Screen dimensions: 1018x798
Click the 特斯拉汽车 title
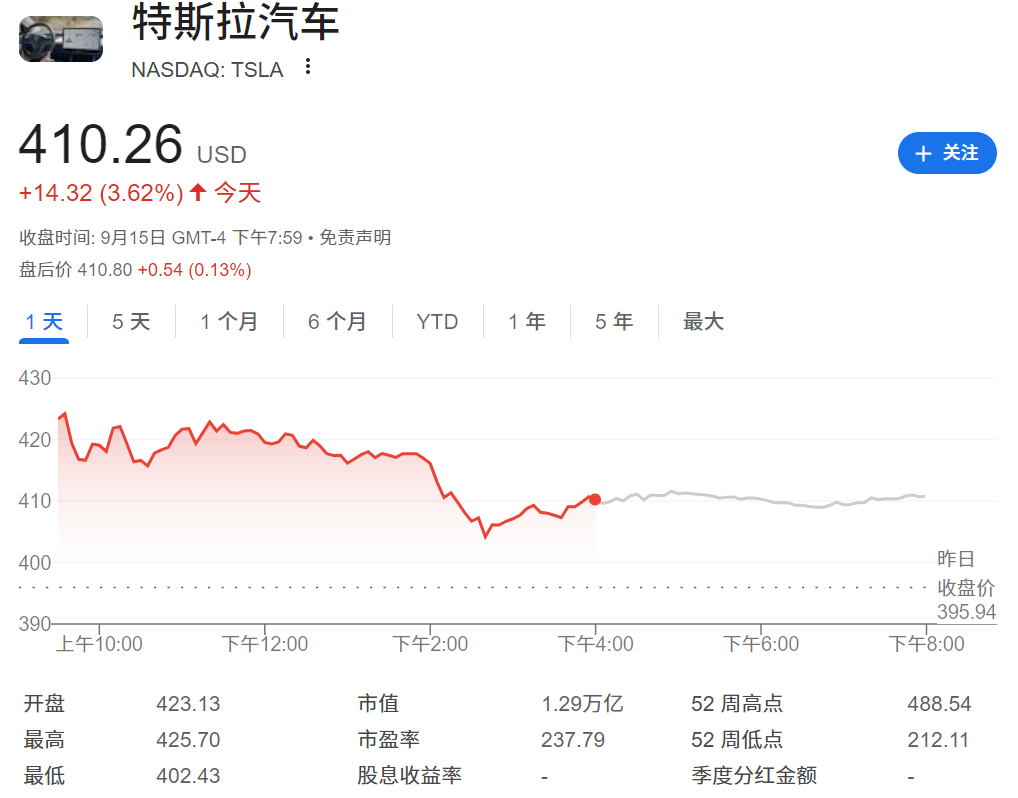[x=236, y=22]
